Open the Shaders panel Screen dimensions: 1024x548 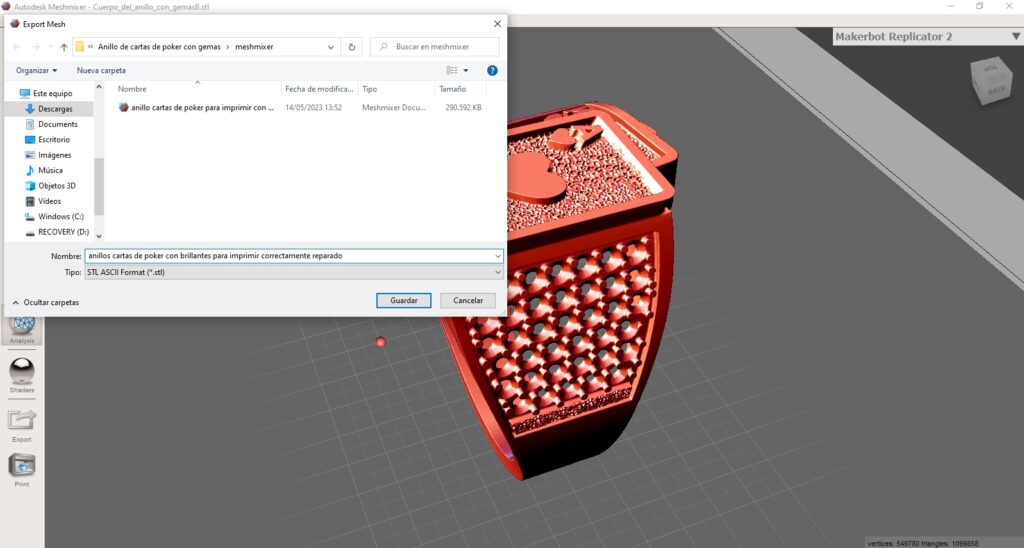[22, 375]
